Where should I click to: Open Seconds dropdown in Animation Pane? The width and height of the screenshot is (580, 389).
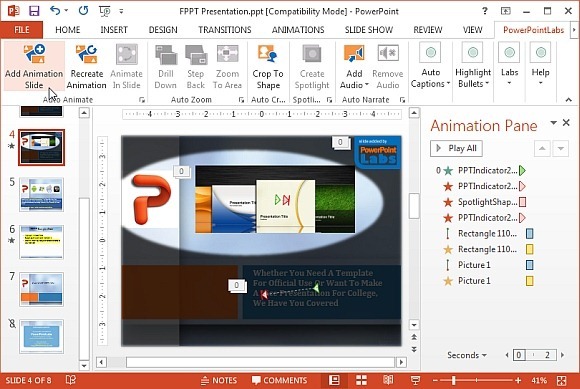coord(467,355)
